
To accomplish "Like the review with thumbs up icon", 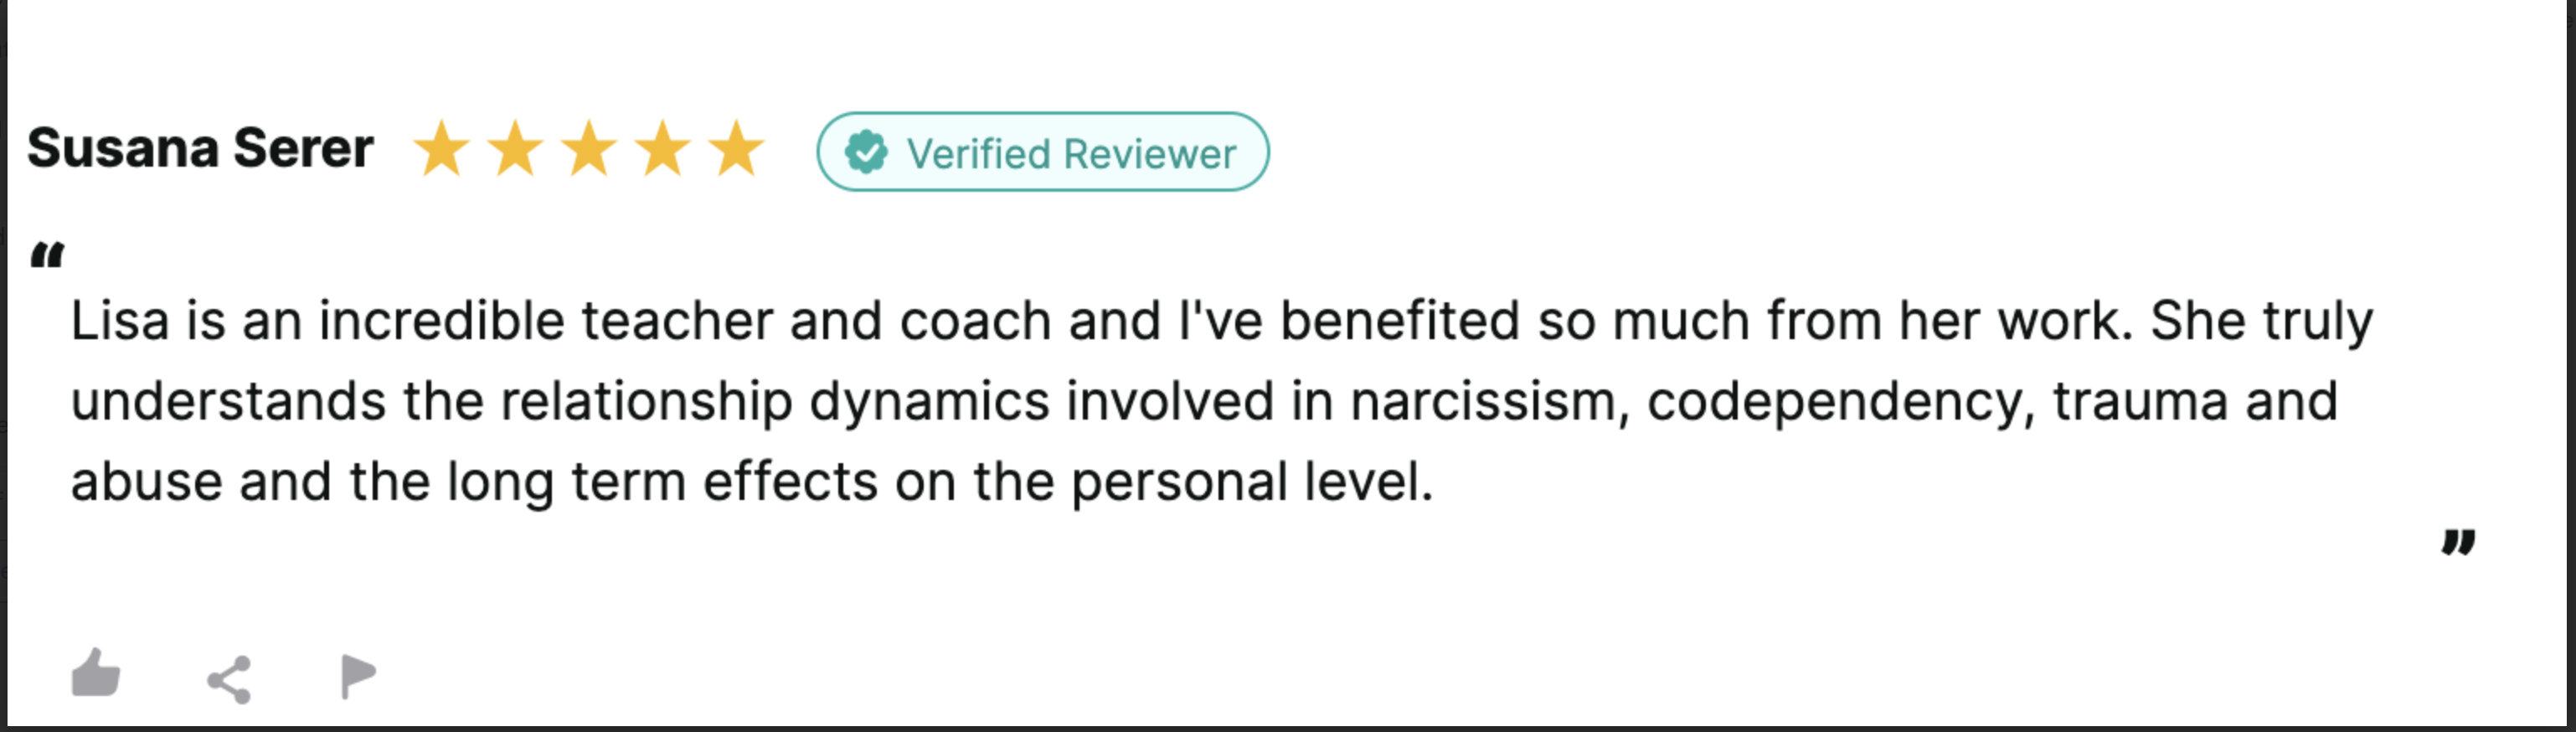I will pos(96,673).
